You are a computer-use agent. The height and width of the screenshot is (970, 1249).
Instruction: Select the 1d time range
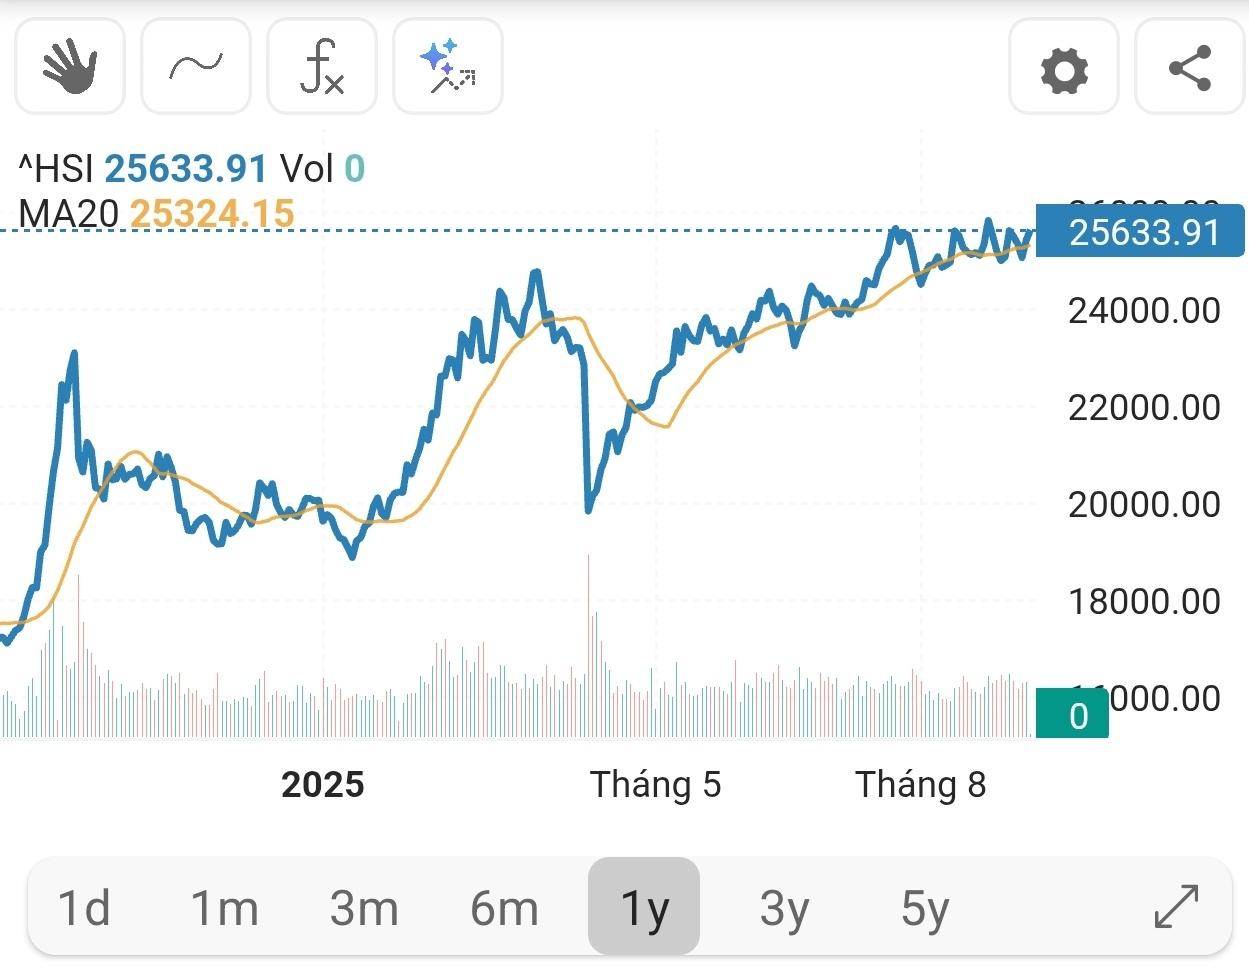point(84,908)
